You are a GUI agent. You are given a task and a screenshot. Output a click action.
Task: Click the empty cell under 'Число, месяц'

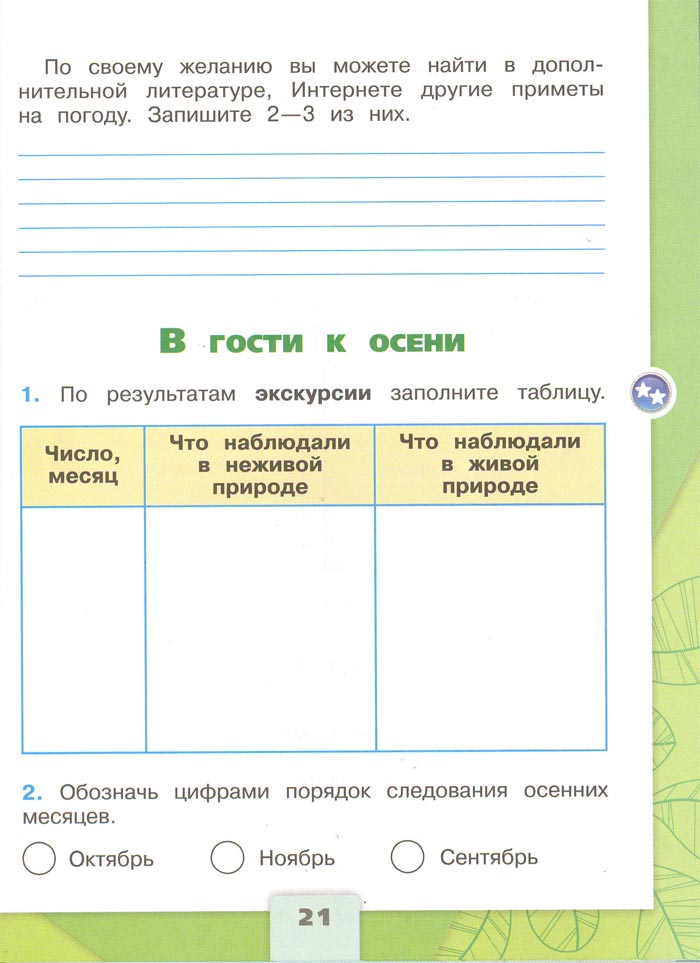pos(83,628)
